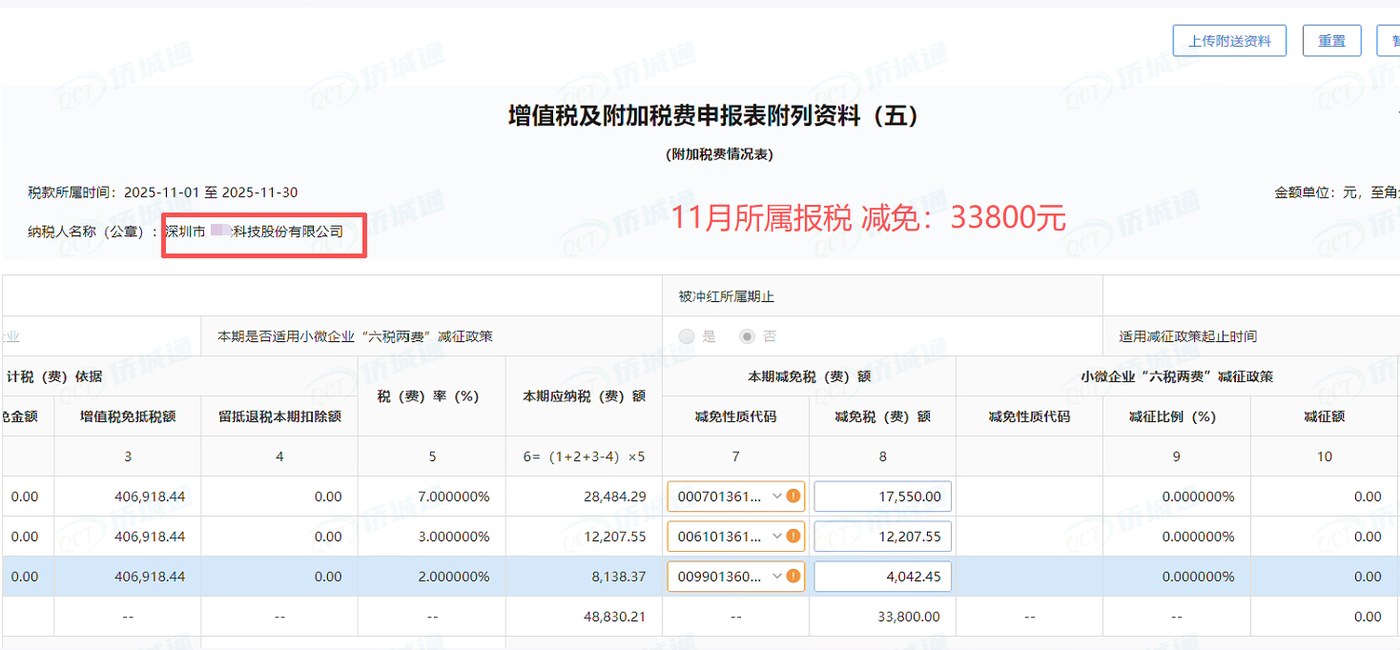Click the 3.000000% rate cell
Viewport: 1400px width, 650px height.
point(432,536)
